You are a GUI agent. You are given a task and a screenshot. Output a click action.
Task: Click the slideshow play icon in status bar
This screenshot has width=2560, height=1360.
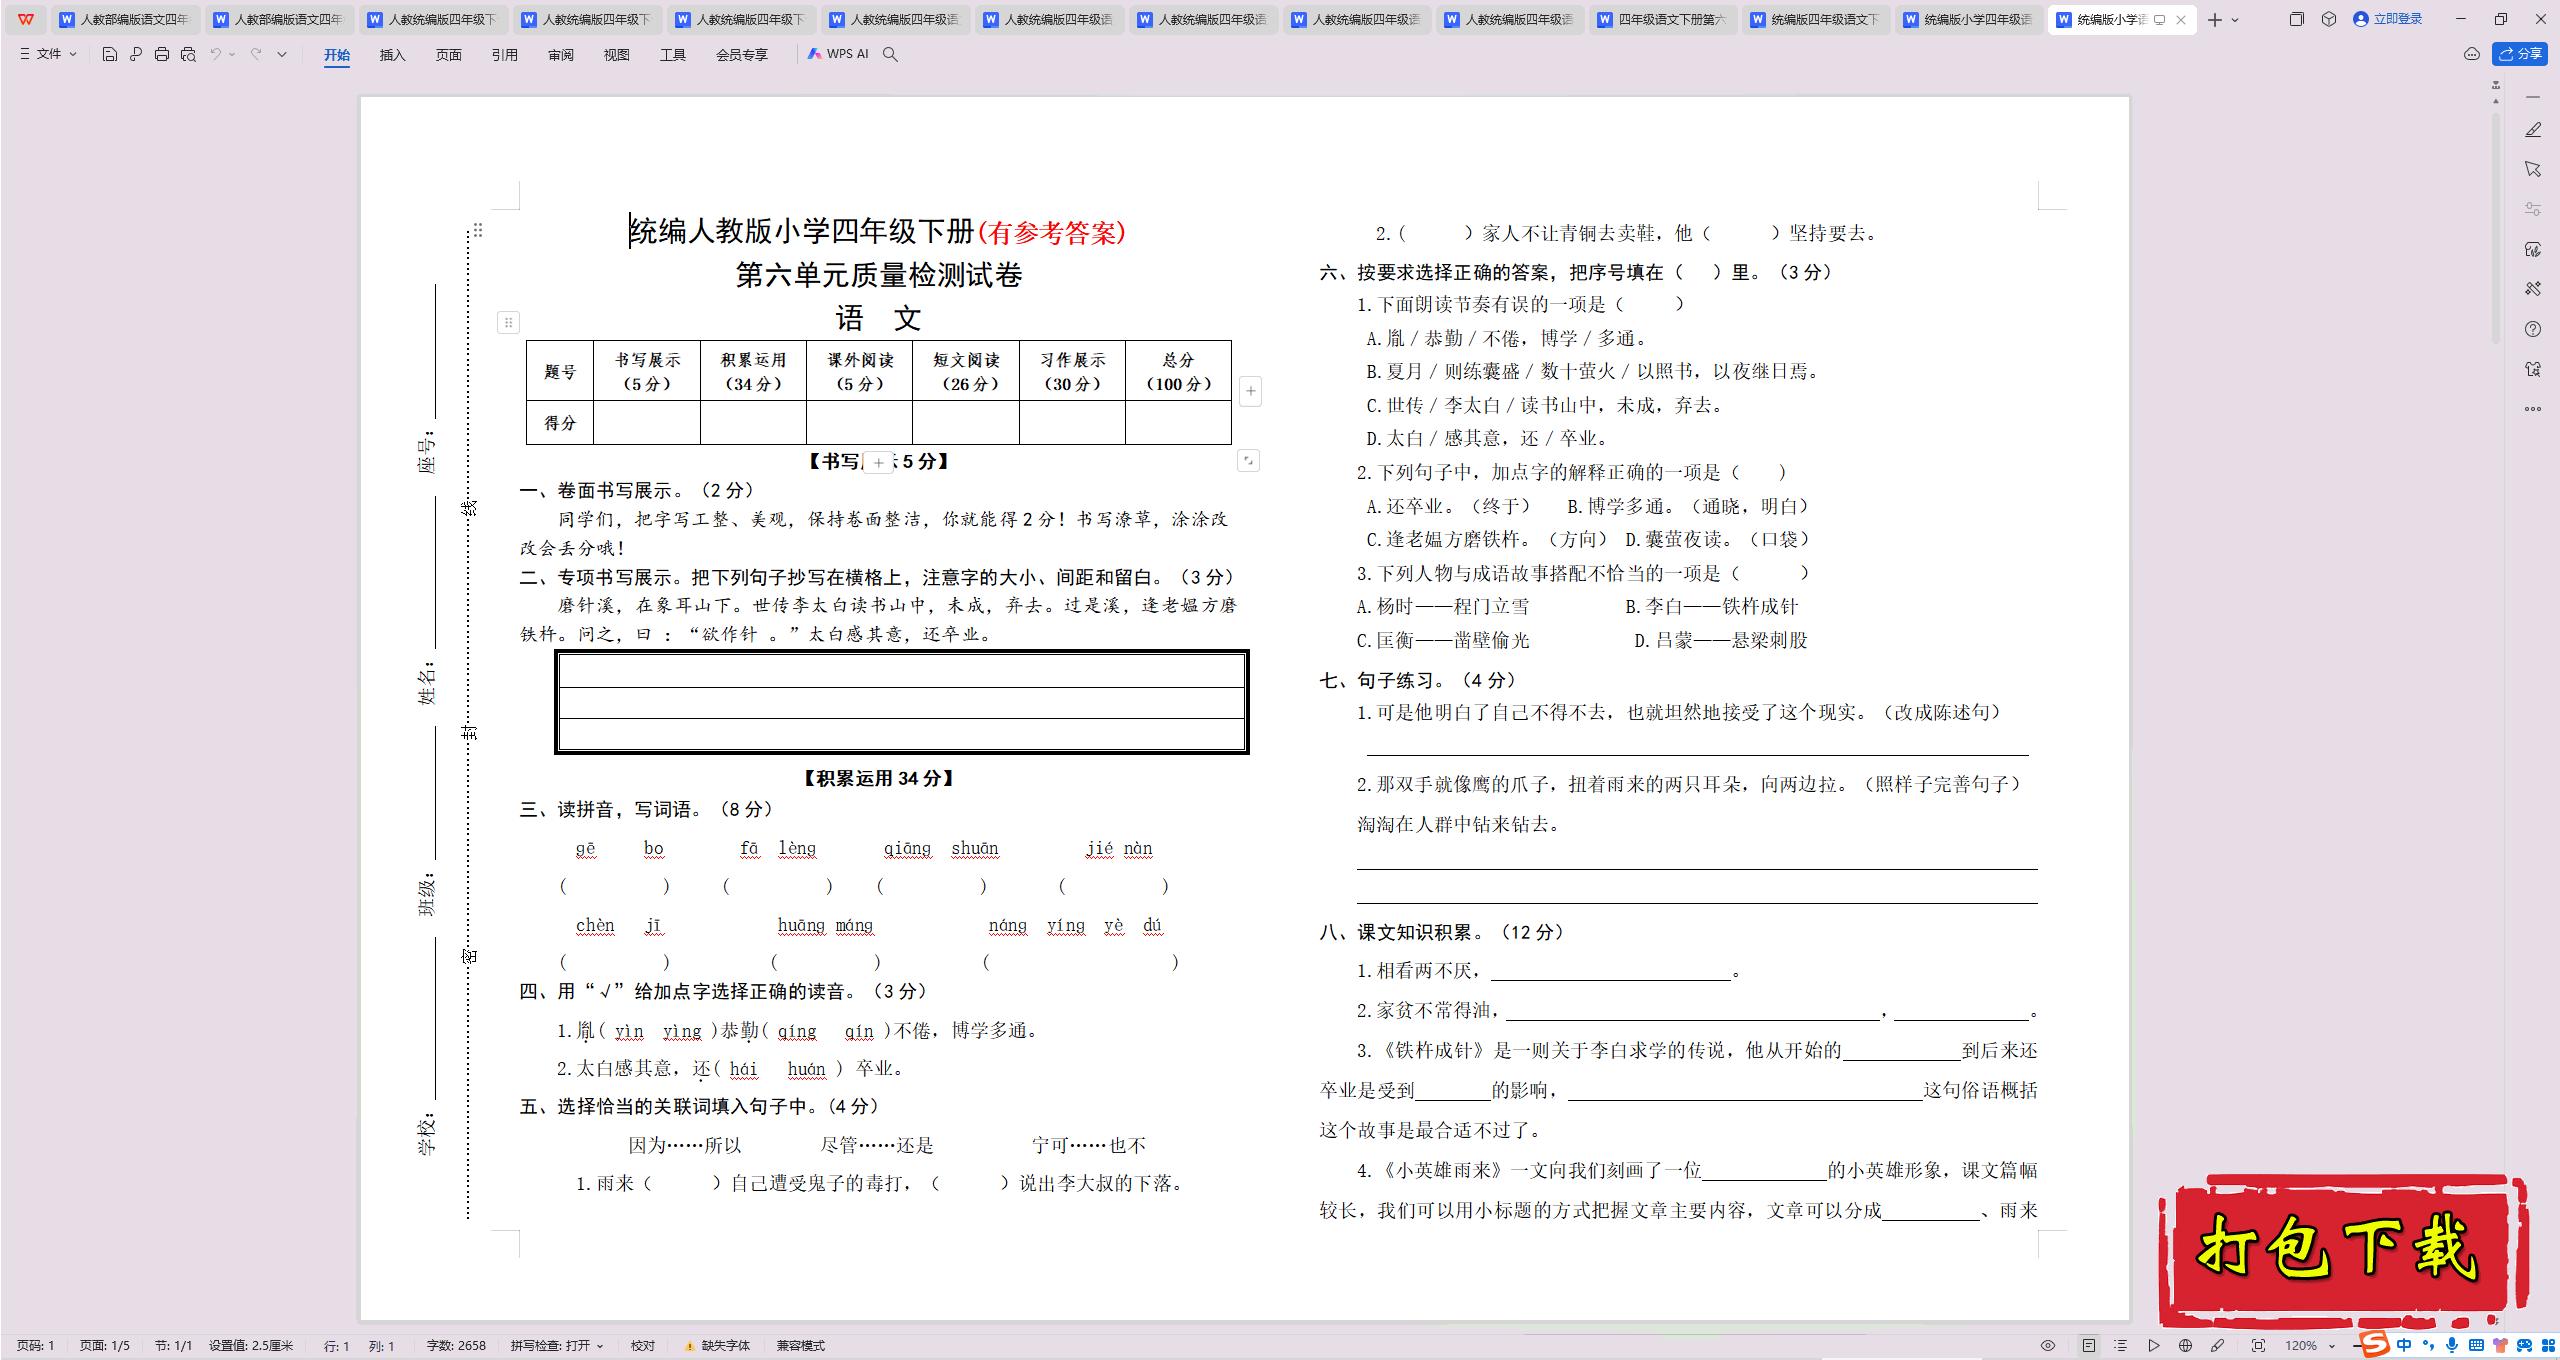[2153, 1346]
